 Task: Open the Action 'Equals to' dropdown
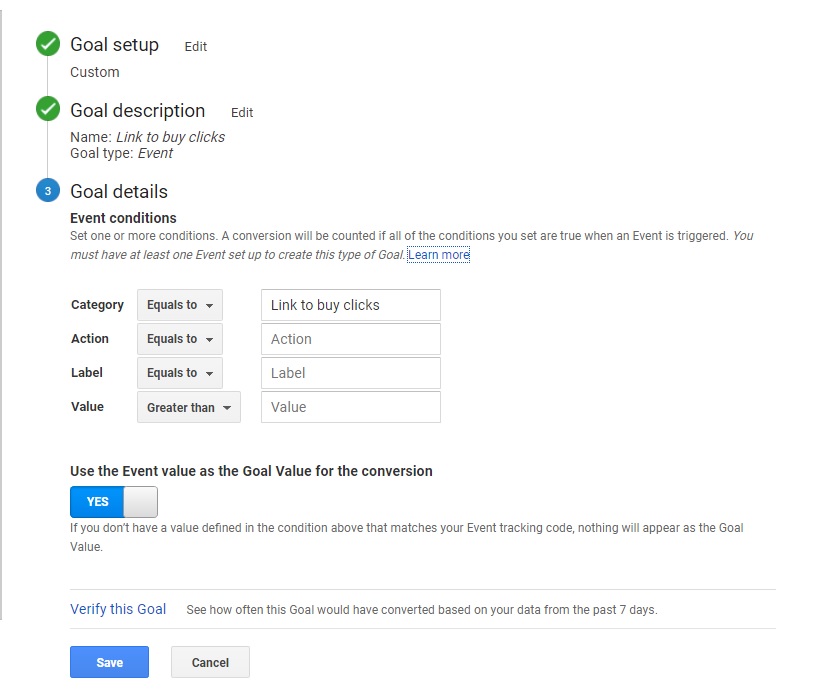(x=180, y=339)
